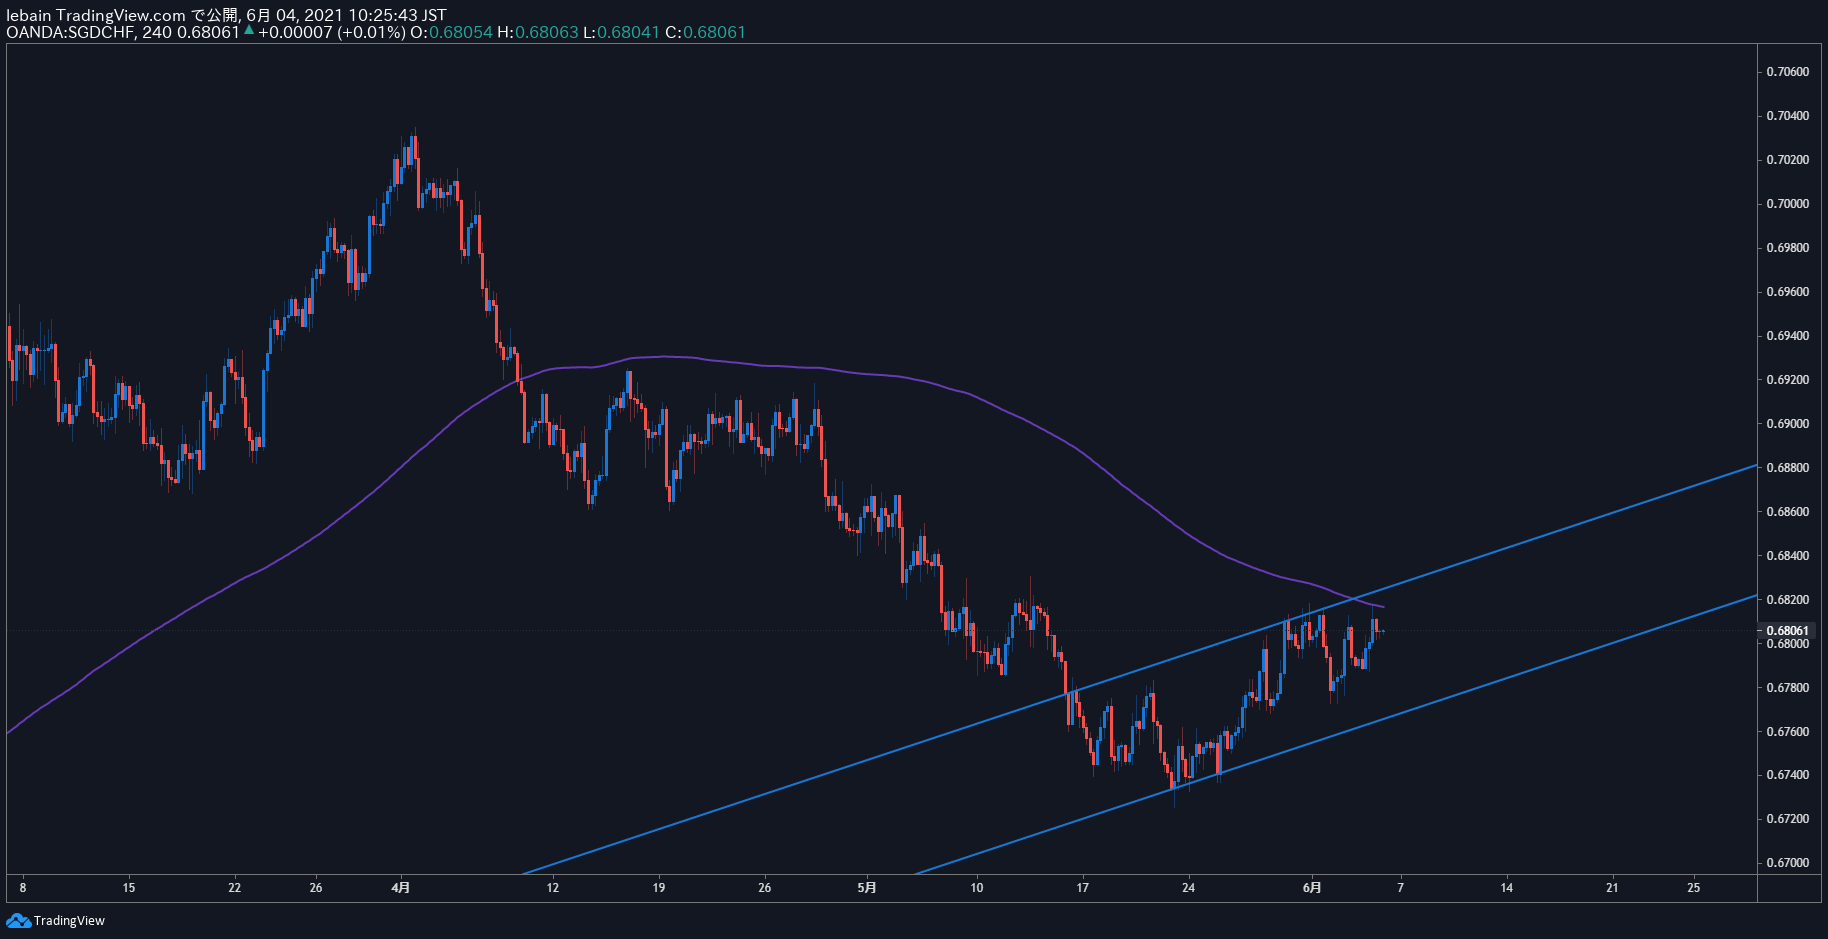Click the 14 date label on time axis

[x=1507, y=888]
